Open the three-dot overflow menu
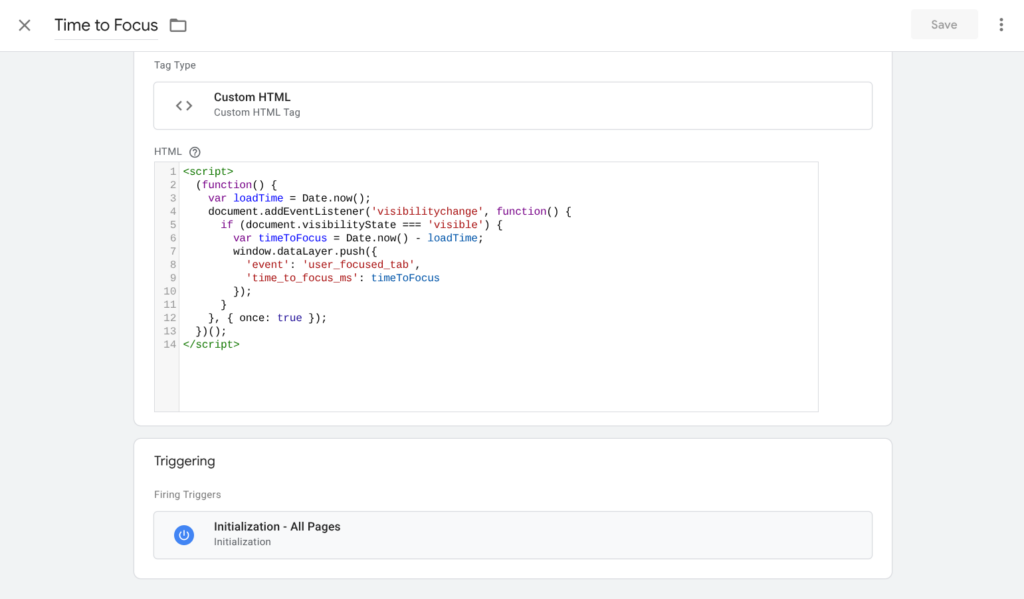This screenshot has height=599, width=1024. [1001, 24]
